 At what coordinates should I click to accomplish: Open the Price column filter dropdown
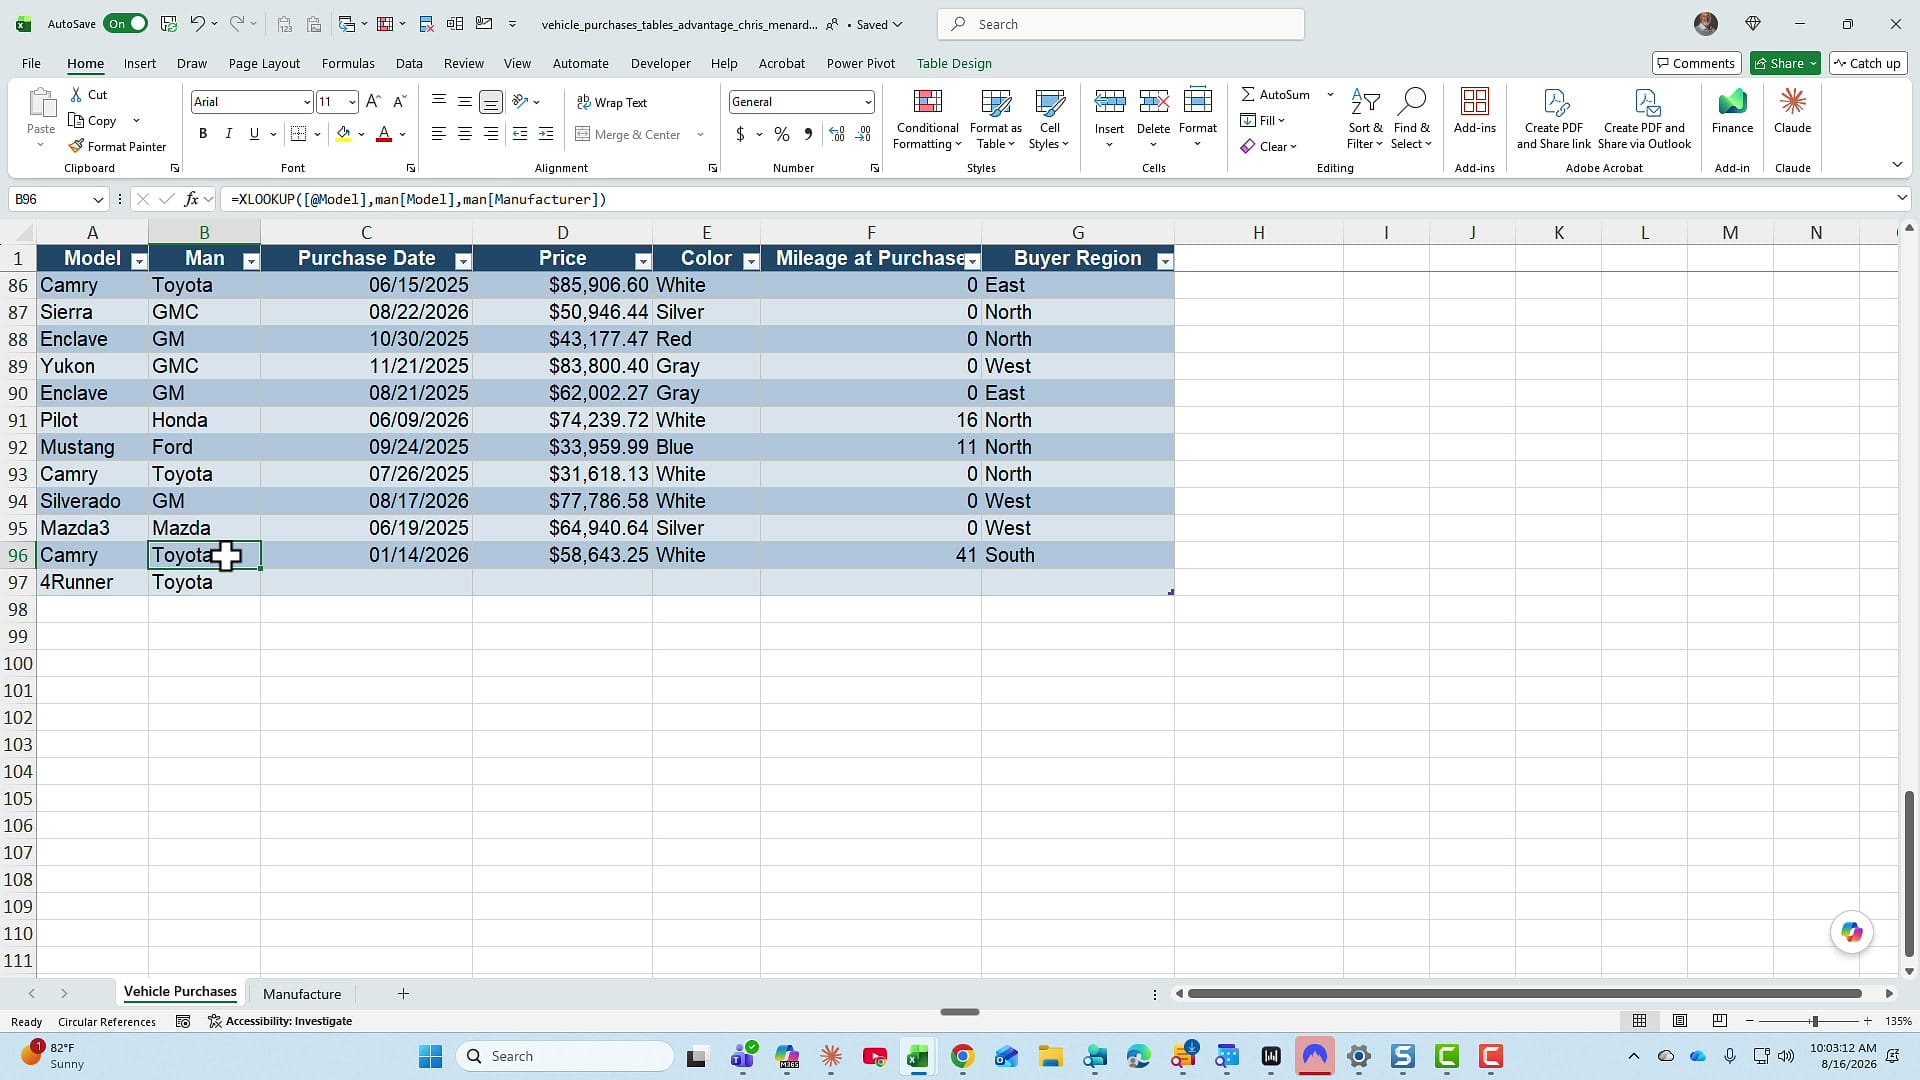click(x=643, y=261)
